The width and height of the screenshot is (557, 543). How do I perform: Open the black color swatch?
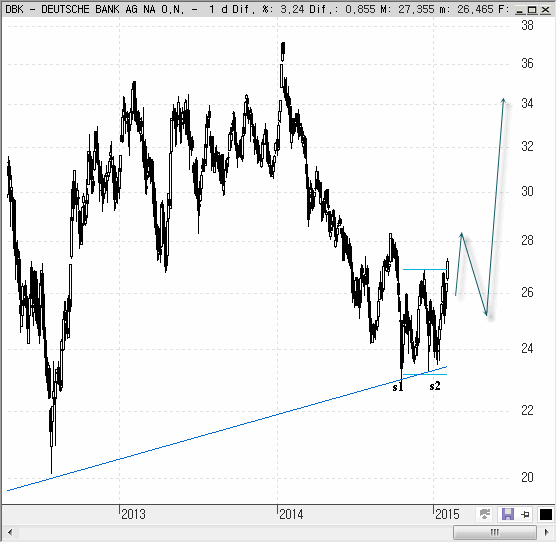click(x=546, y=514)
